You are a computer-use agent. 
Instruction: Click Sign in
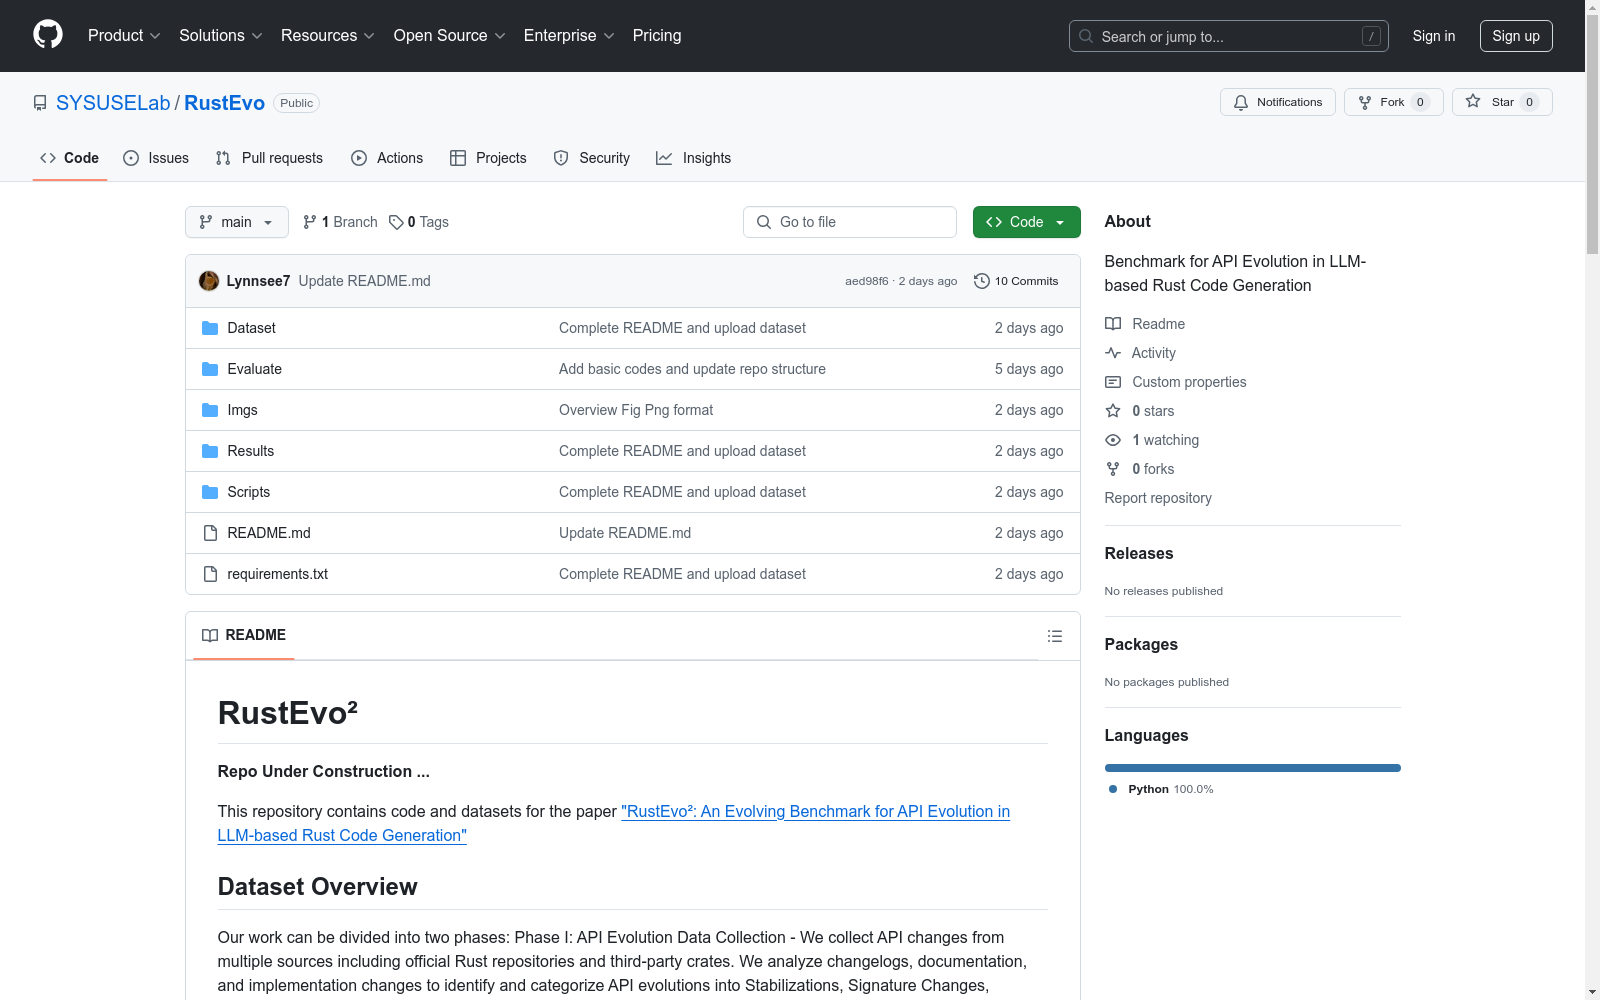1434,36
